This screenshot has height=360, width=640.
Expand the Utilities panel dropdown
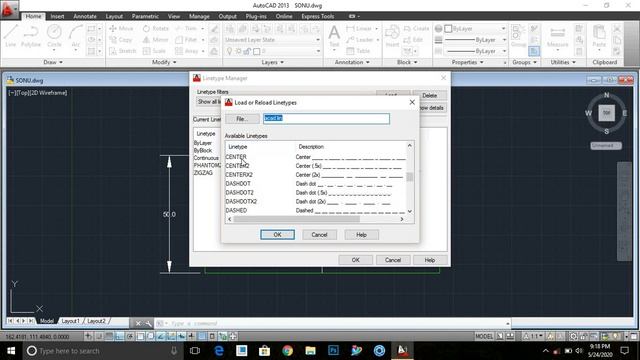[x=563, y=62]
